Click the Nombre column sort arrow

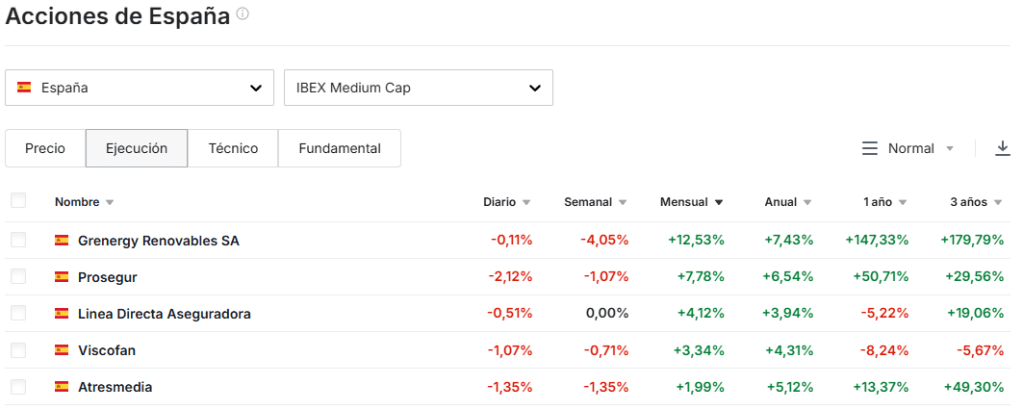point(110,203)
